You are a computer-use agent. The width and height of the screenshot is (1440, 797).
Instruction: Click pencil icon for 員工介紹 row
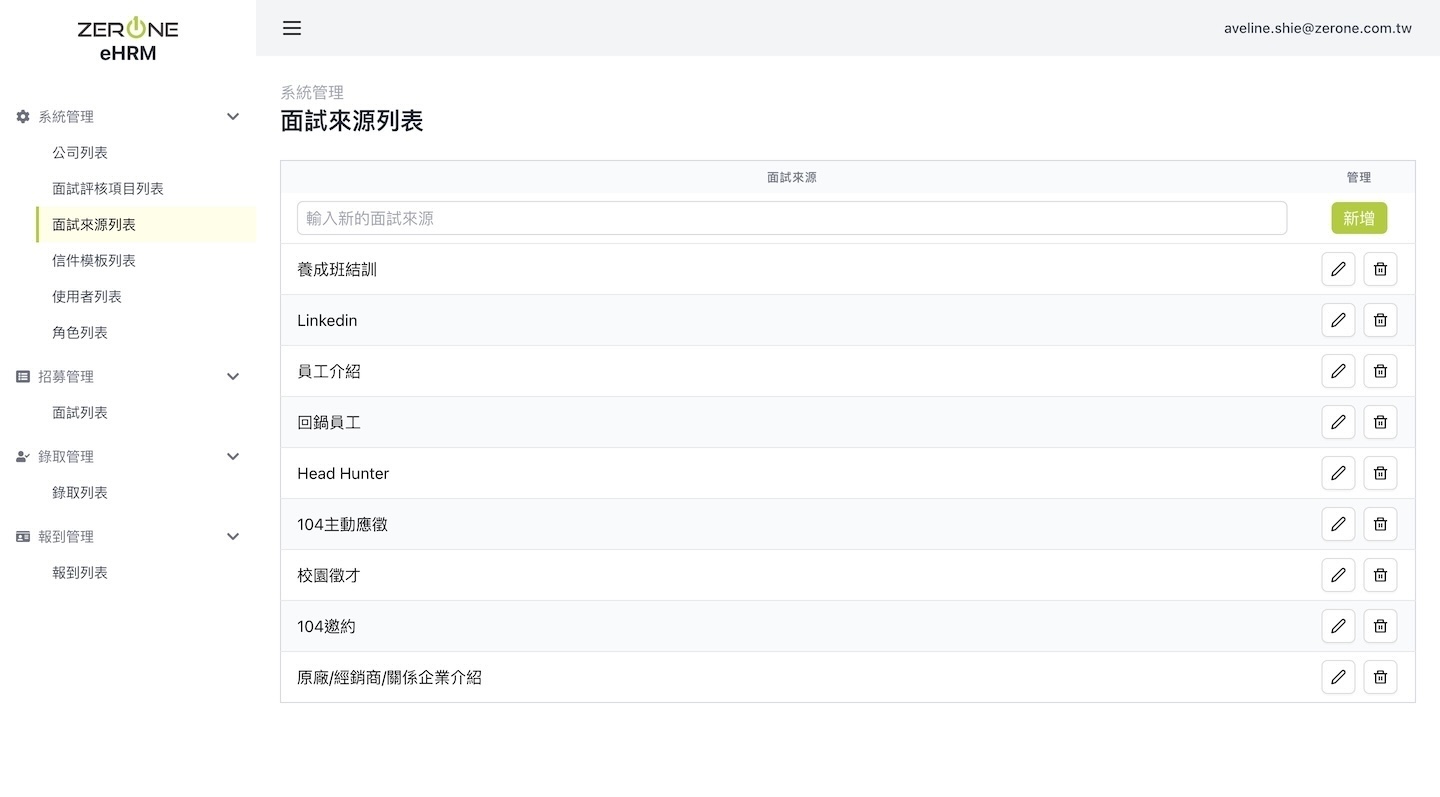pyautogui.click(x=1338, y=371)
